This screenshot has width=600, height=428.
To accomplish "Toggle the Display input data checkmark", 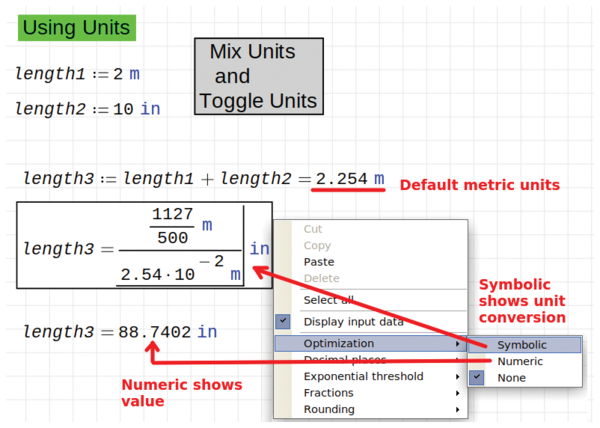I will [283, 321].
